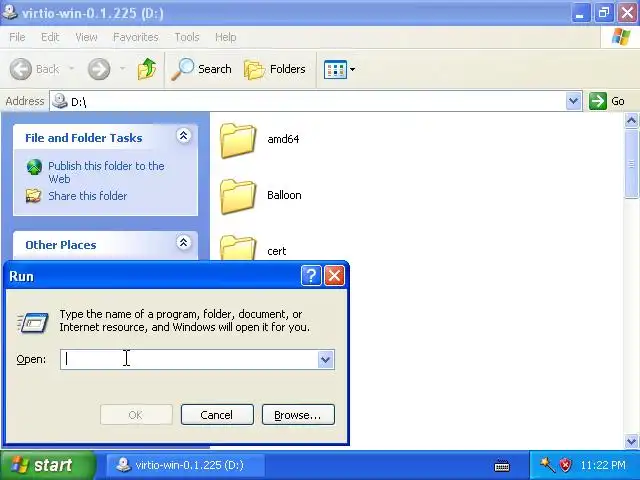
Task: Open Search with the magnifier icon
Action: 182,69
